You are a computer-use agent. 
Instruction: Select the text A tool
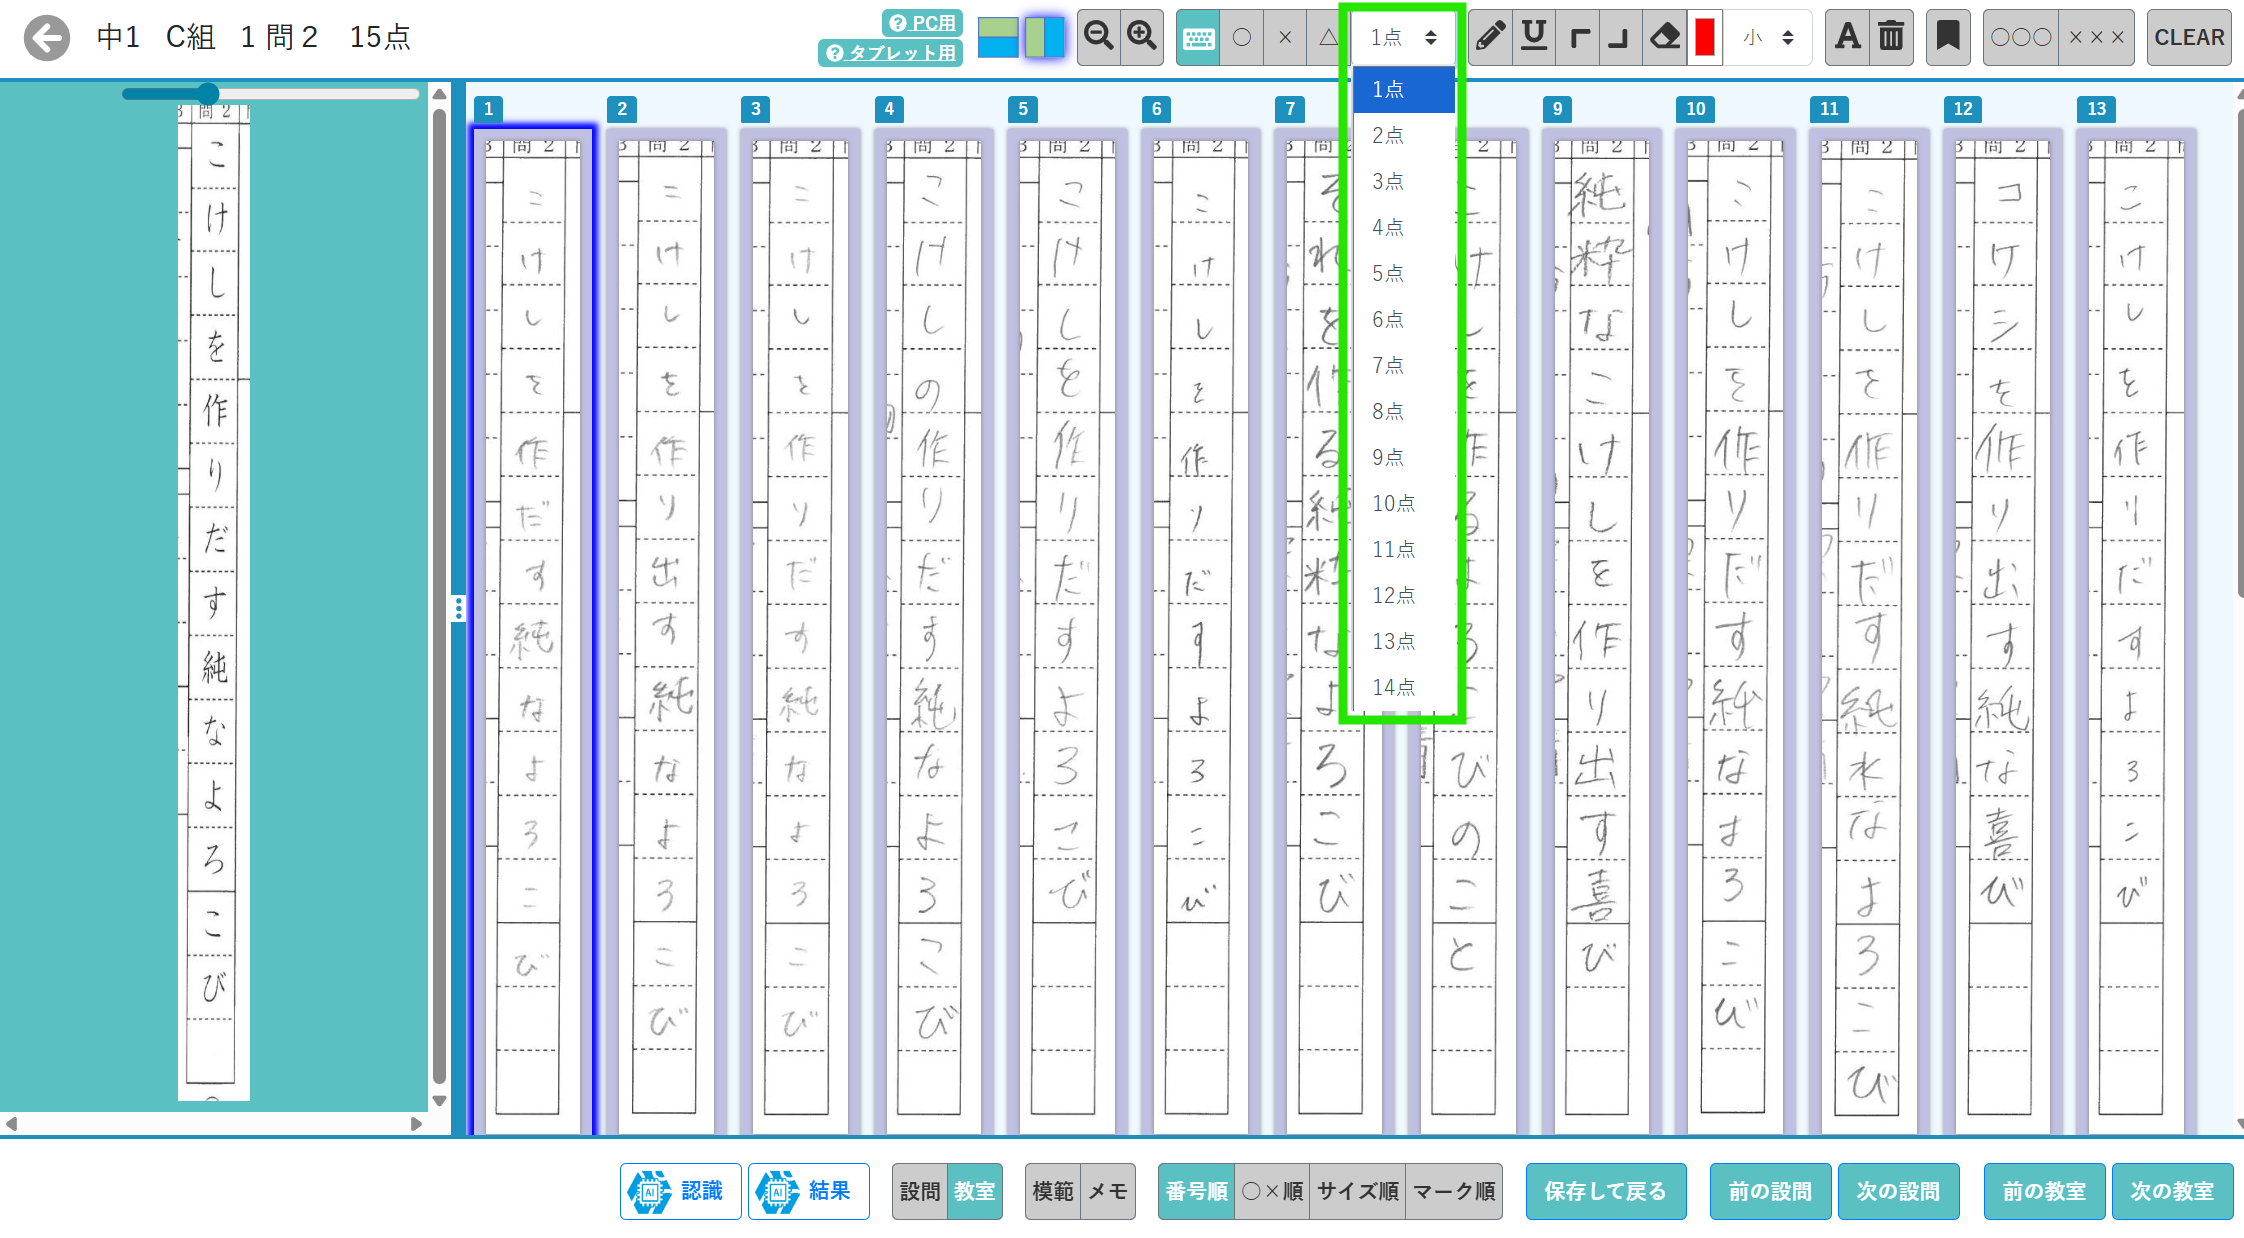1847,38
